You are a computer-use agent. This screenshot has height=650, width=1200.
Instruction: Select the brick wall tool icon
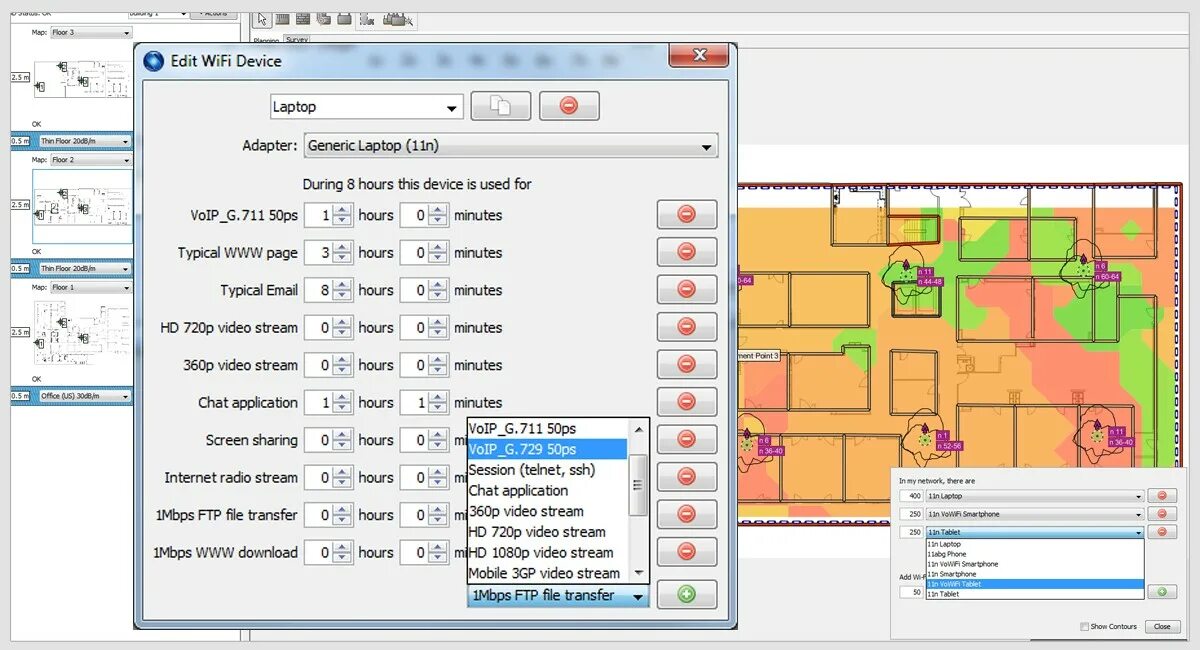(303, 19)
